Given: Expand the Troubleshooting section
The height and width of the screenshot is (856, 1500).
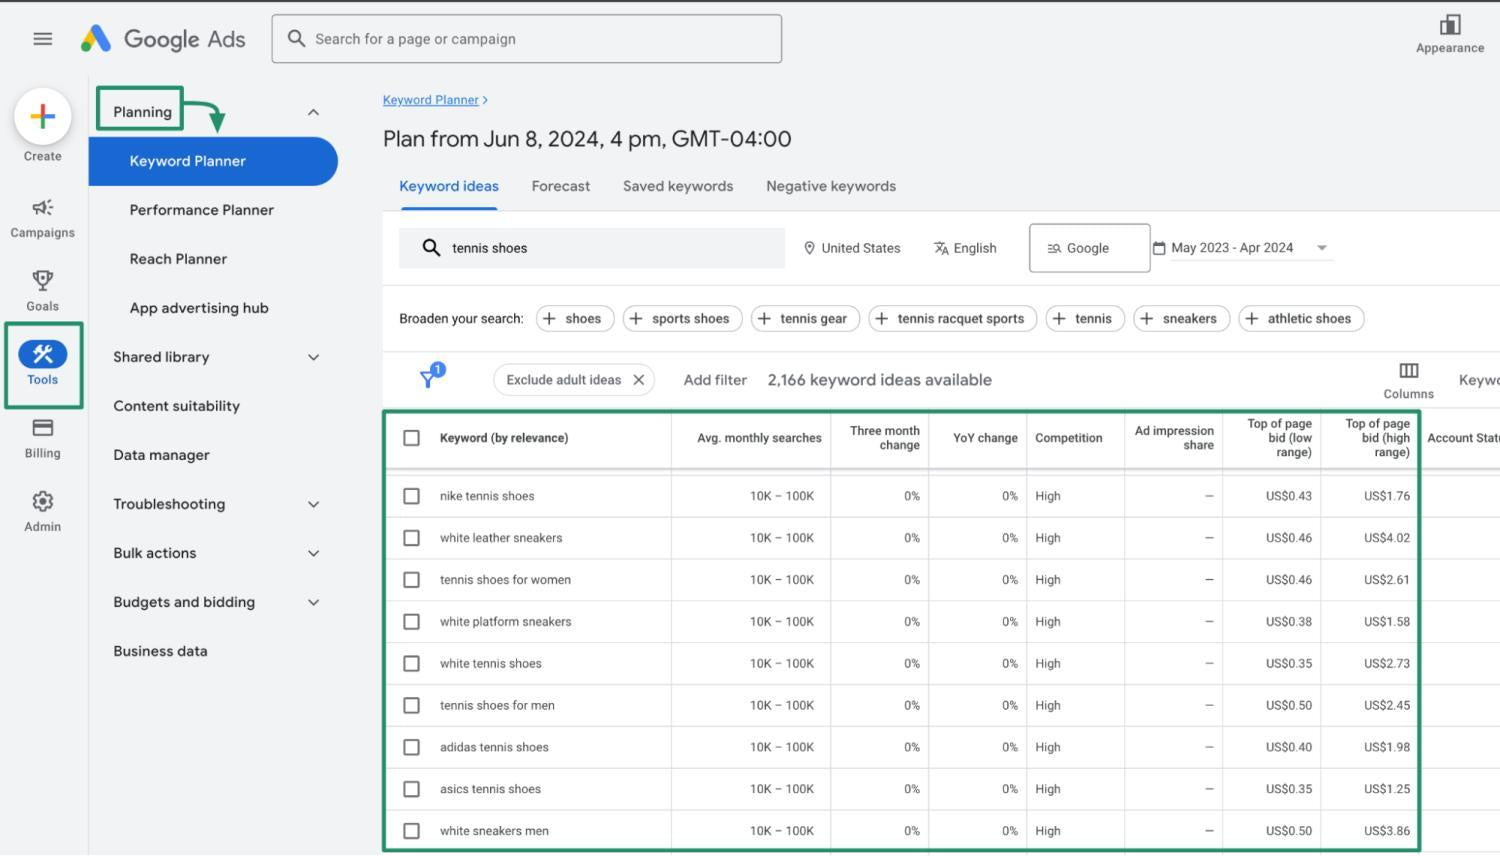Looking at the screenshot, I should pyautogui.click(x=313, y=504).
